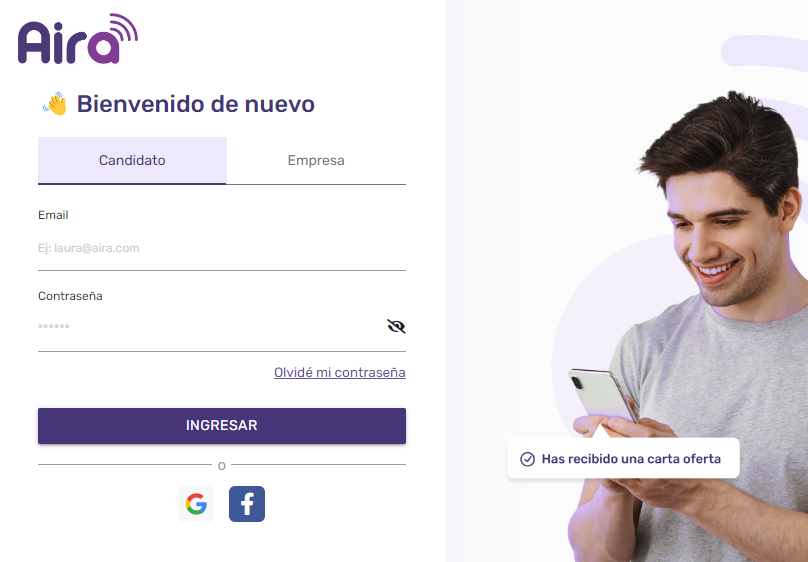Click the Contraseña field label

70,296
